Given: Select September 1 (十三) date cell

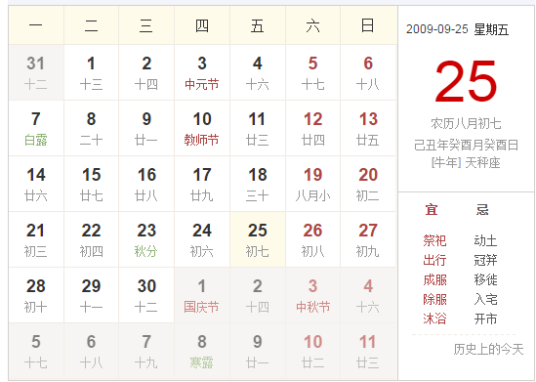Looking at the screenshot, I should pyautogui.click(x=91, y=73).
